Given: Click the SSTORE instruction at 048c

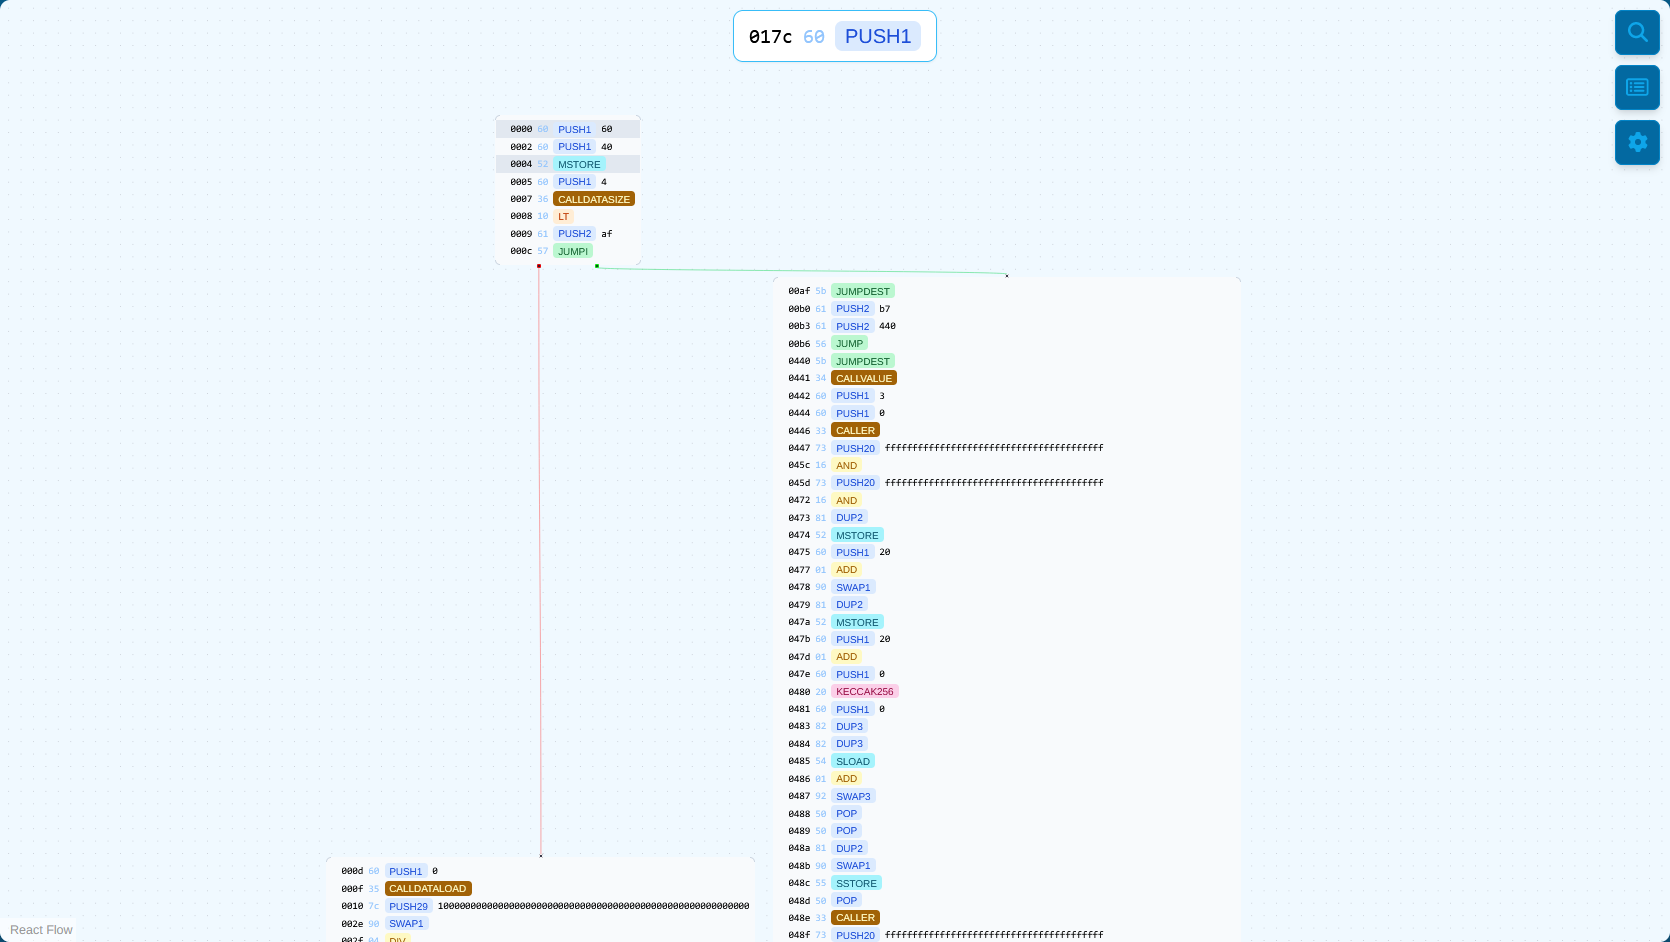Looking at the screenshot, I should (856, 883).
